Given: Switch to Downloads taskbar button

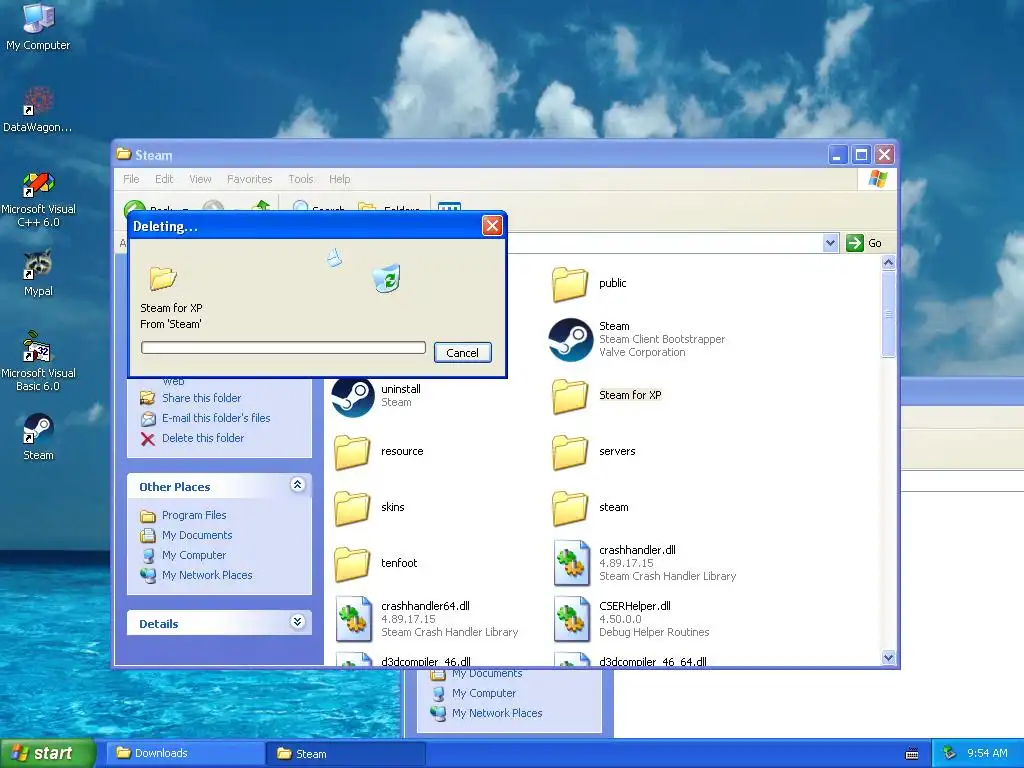Looking at the screenshot, I should [x=186, y=754].
